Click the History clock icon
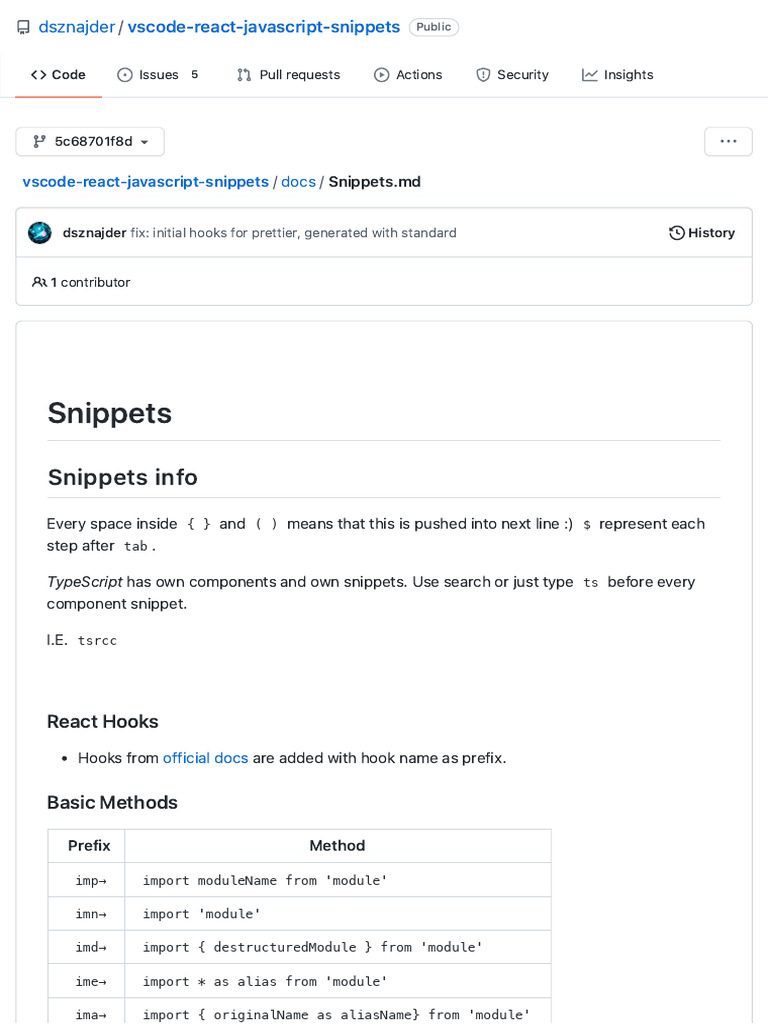768x1024 pixels. click(x=677, y=233)
